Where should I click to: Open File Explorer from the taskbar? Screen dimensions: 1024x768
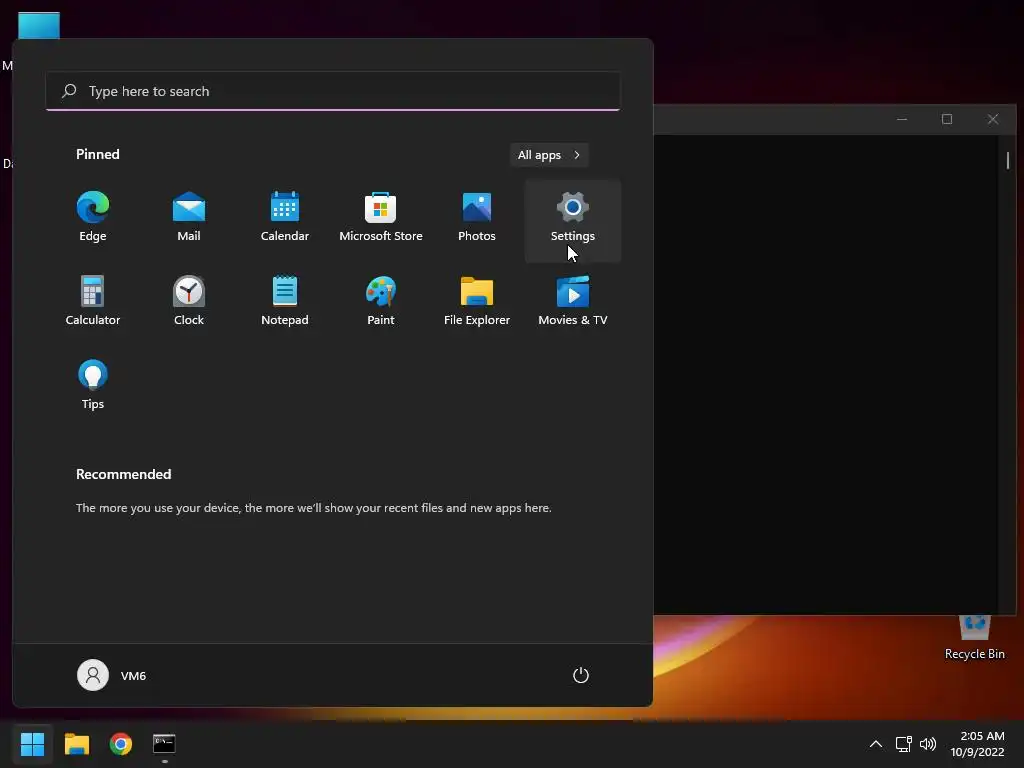(x=77, y=744)
